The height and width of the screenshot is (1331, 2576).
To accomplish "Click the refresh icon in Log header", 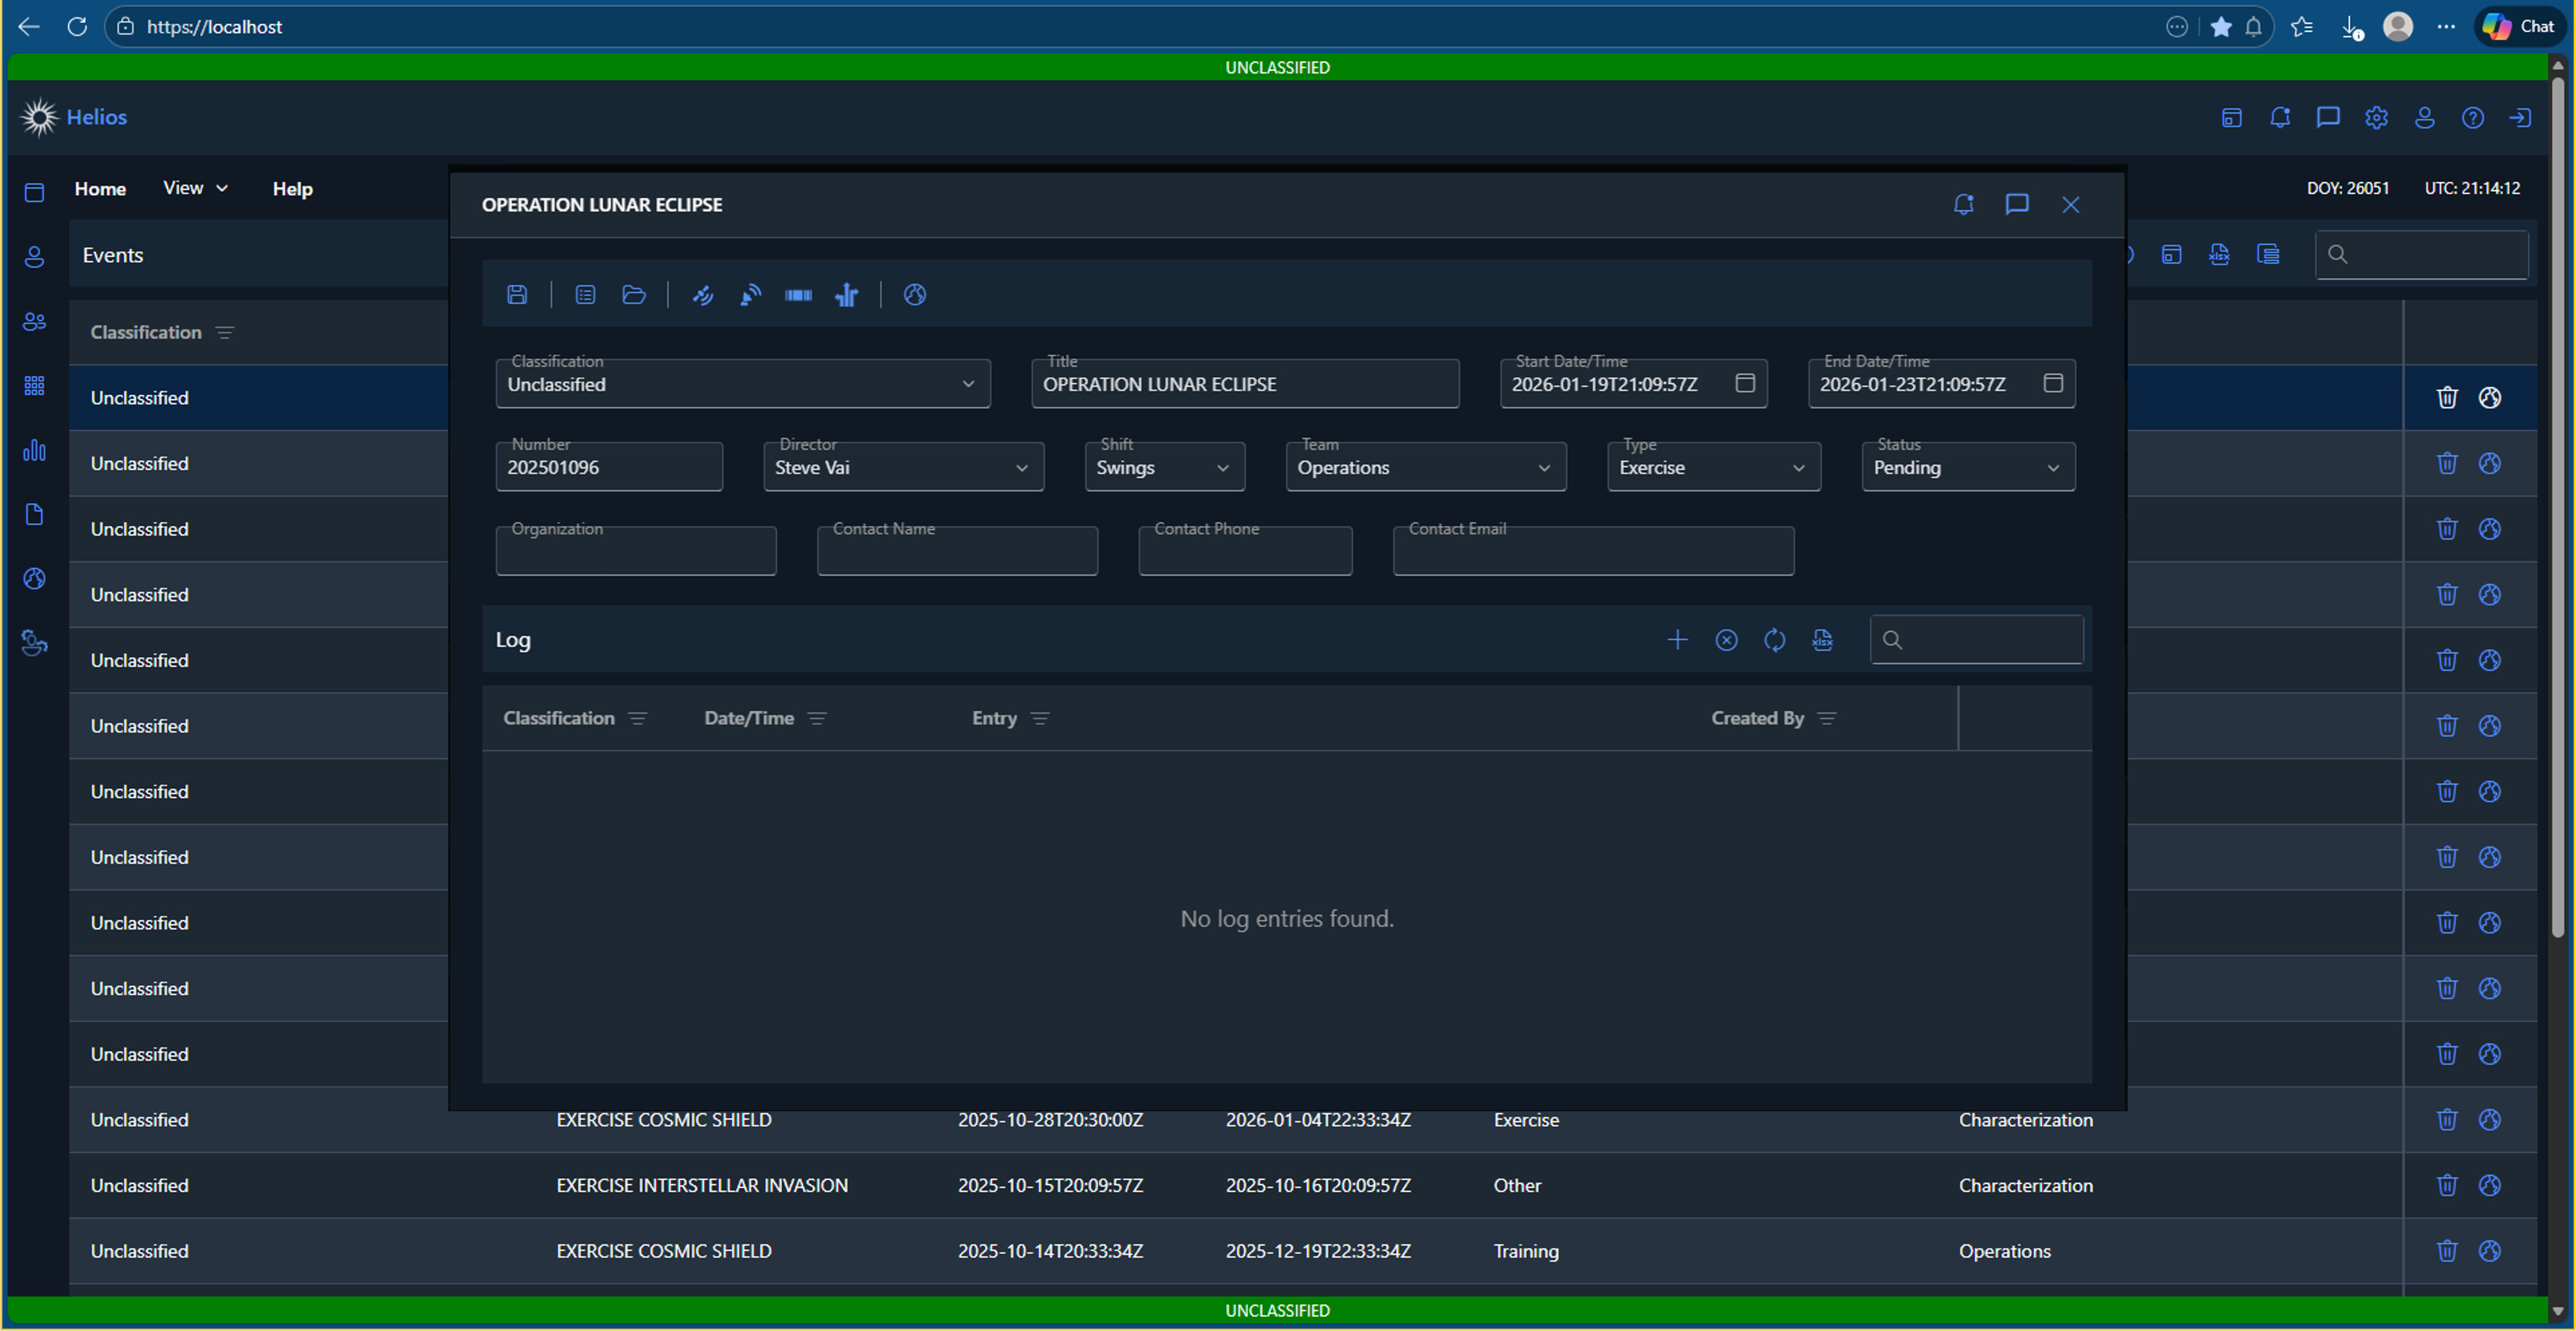I will coord(1774,640).
